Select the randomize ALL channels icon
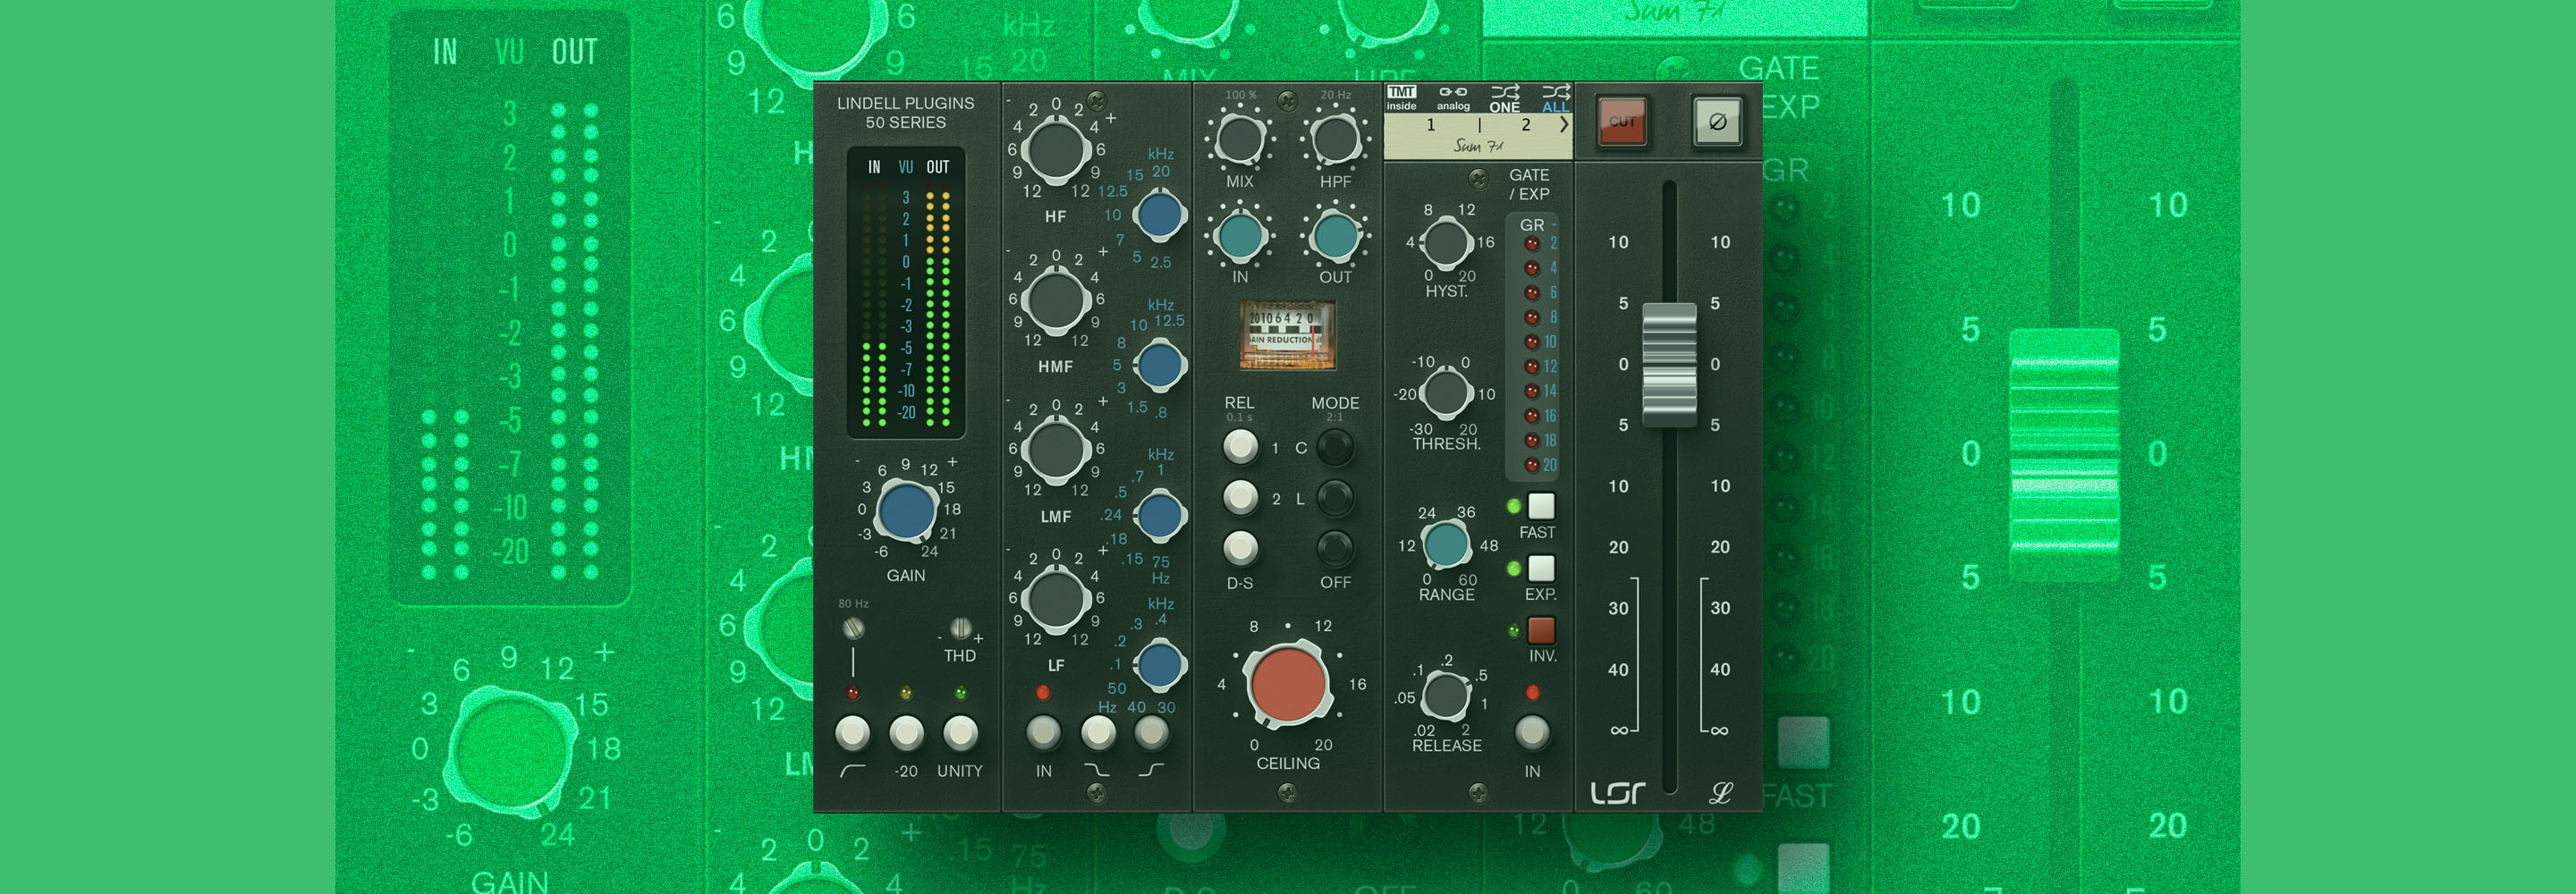Viewport: 2576px width, 894px height. [x=1555, y=98]
